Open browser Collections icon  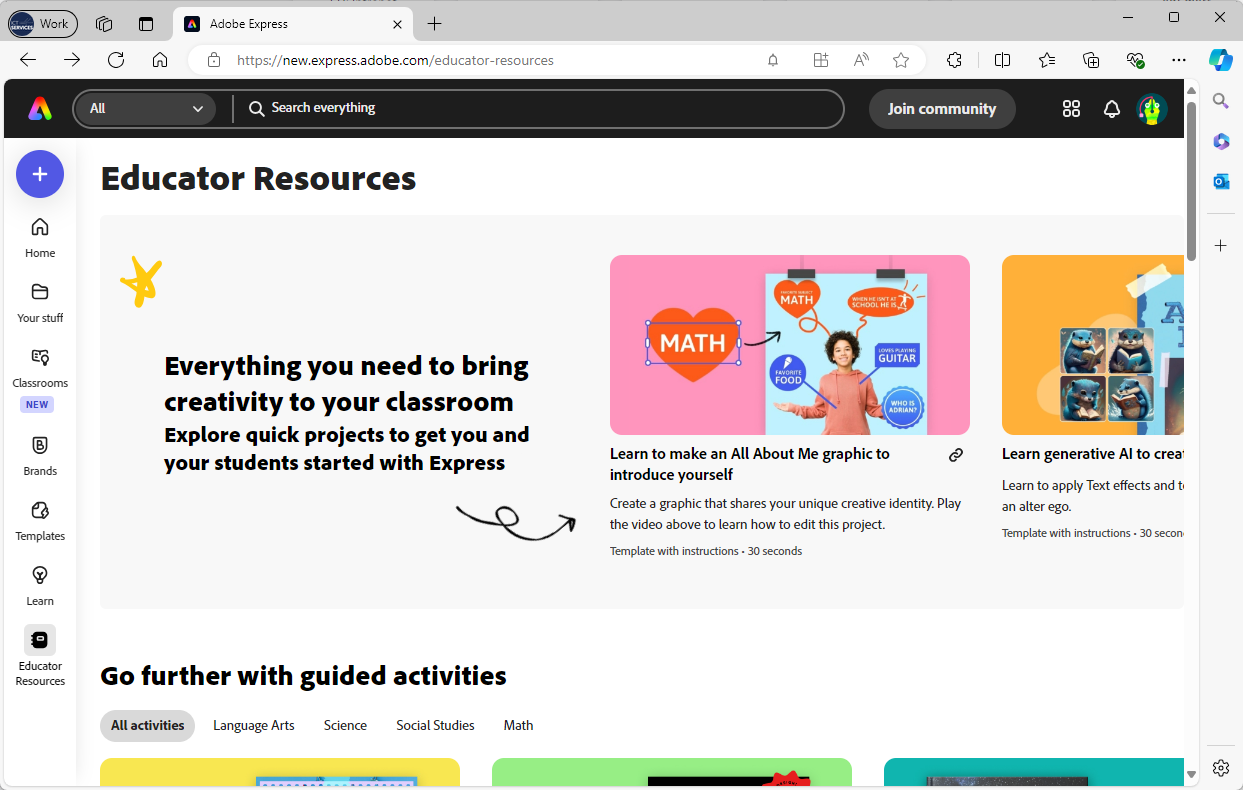click(1091, 60)
